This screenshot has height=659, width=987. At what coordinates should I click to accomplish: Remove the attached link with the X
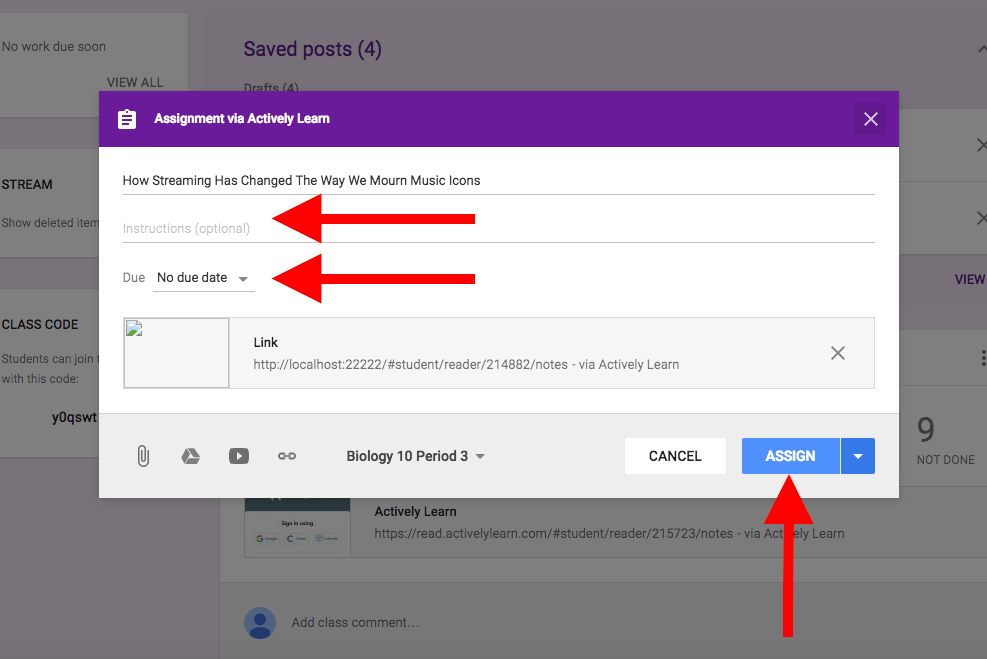pyautogui.click(x=838, y=353)
